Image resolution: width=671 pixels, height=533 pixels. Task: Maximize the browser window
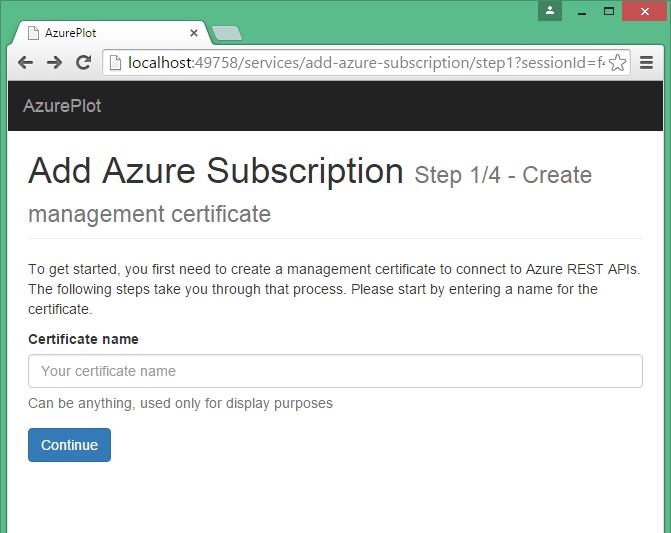pyautogui.click(x=609, y=11)
